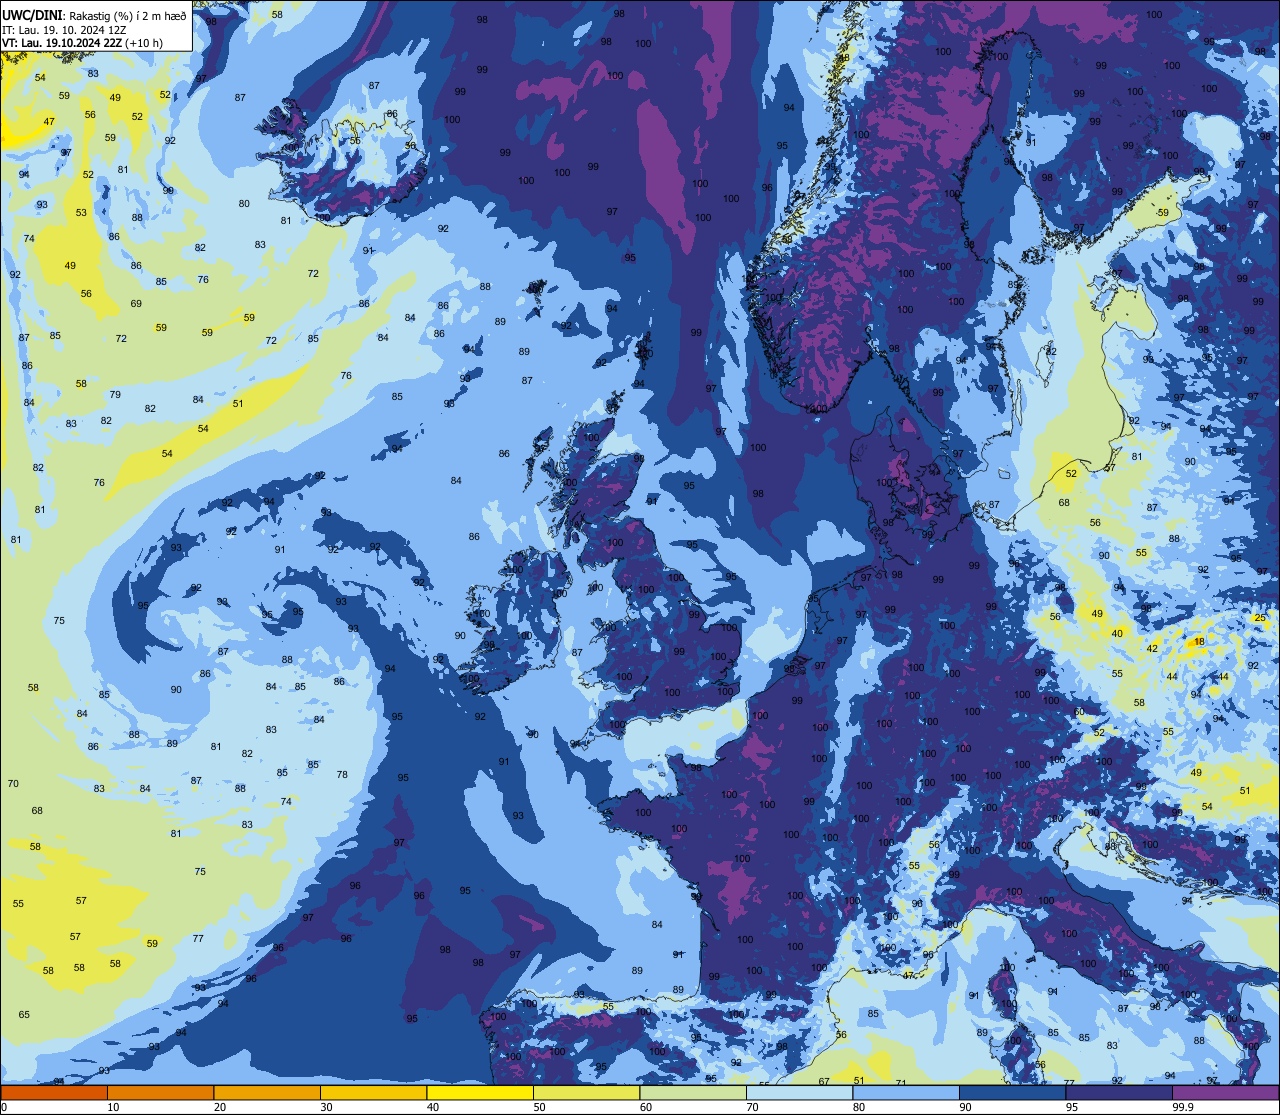Click the legend label '95'
The width and height of the screenshot is (1280, 1115).
pos(1072,1107)
